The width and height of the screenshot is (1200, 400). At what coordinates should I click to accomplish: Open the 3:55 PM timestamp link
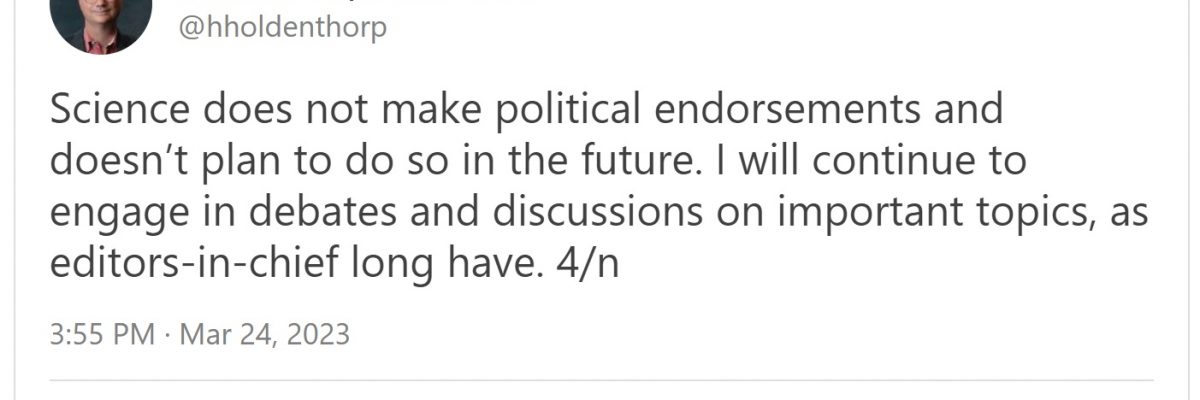coord(103,333)
